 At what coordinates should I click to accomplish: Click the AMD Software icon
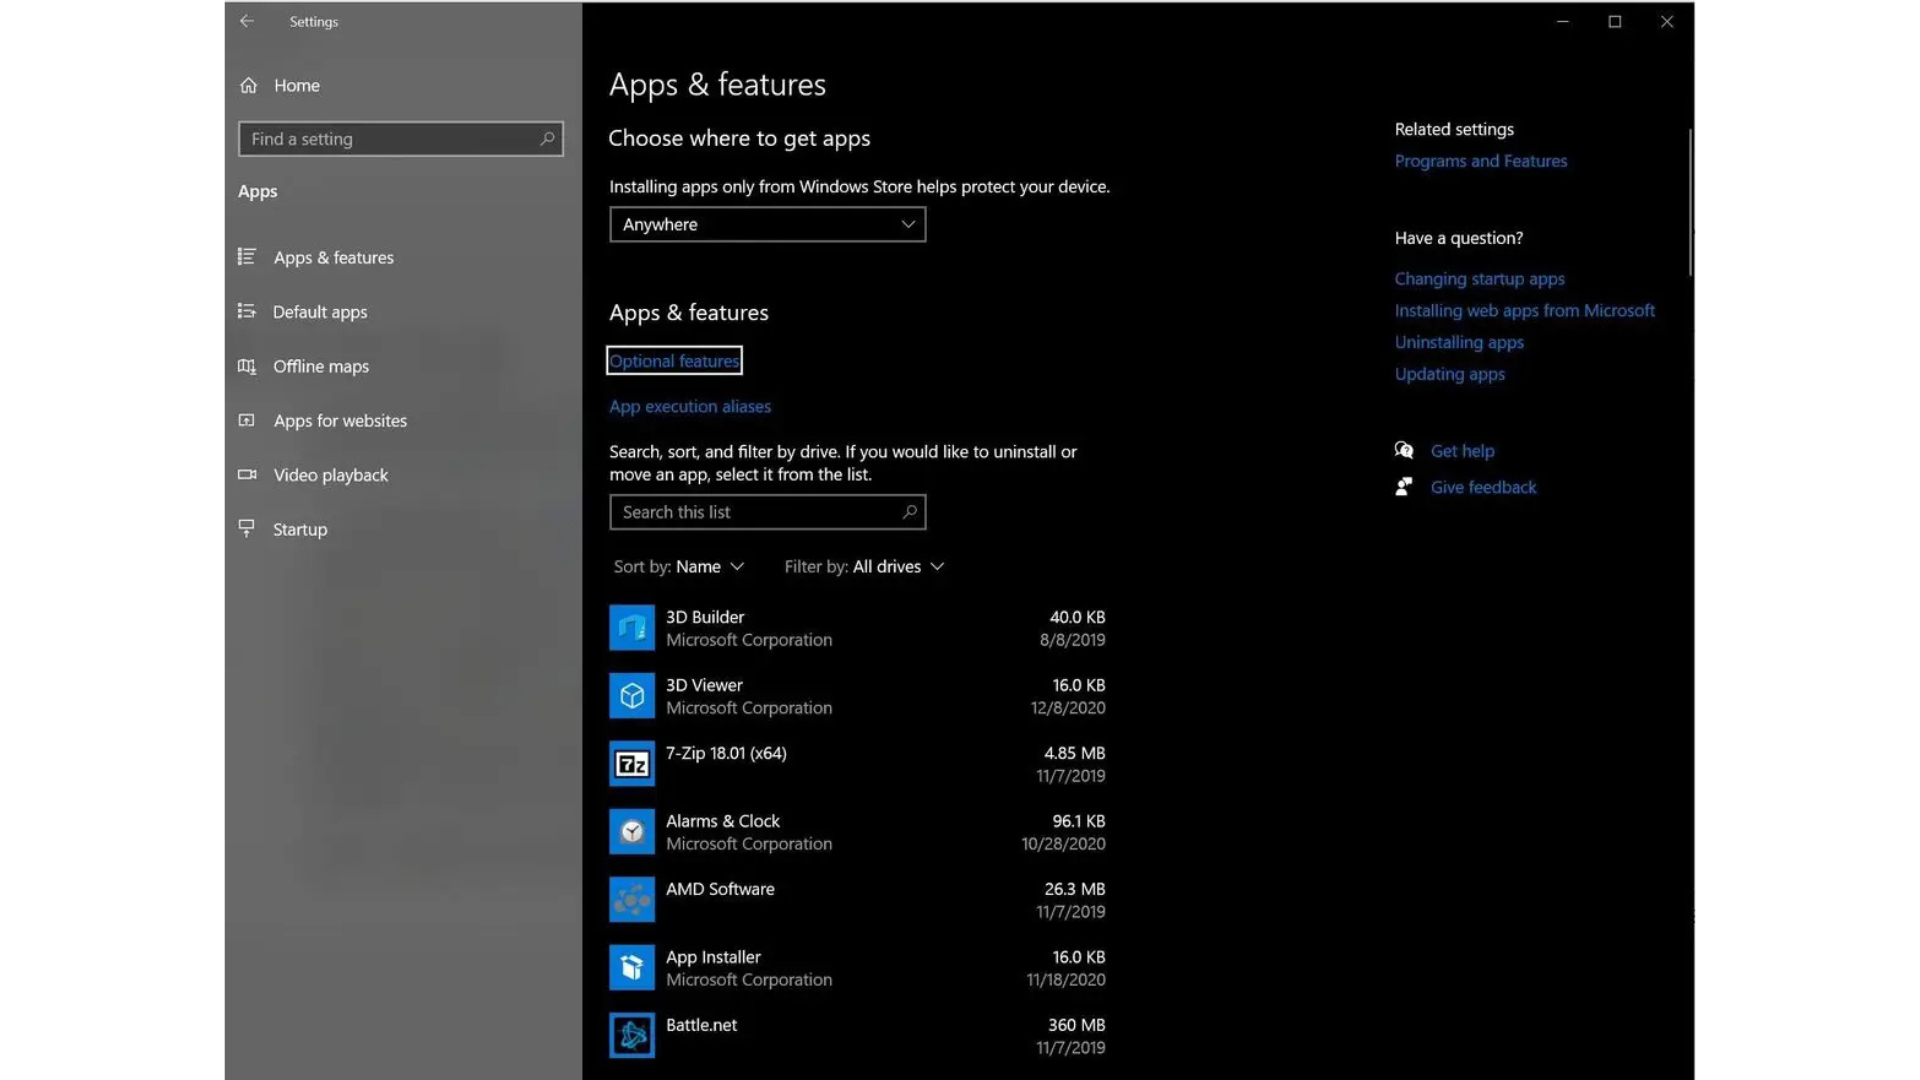(632, 900)
